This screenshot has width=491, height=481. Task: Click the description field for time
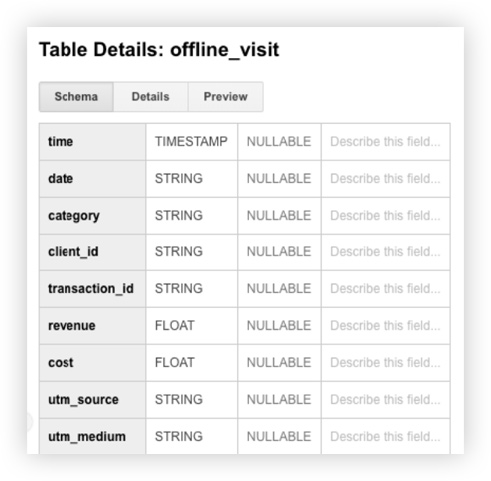pyautogui.click(x=385, y=142)
